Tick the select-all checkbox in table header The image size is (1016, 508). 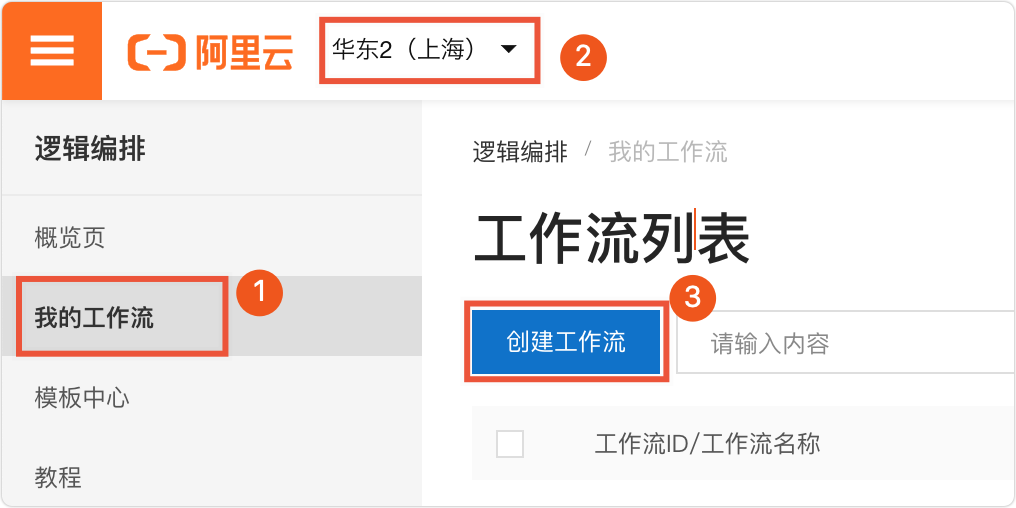[510, 444]
